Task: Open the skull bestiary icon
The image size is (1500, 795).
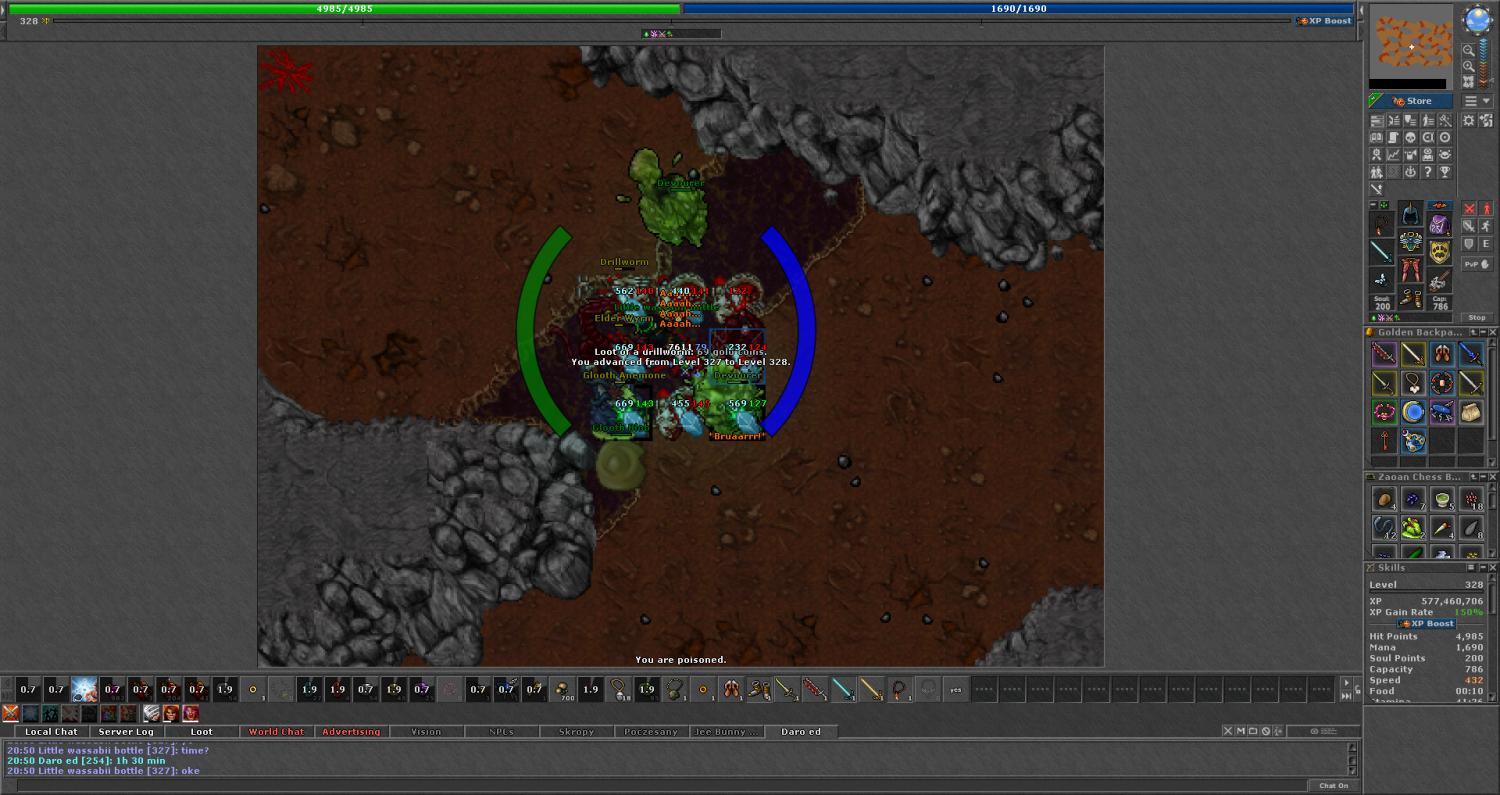Action: tap(1411, 137)
